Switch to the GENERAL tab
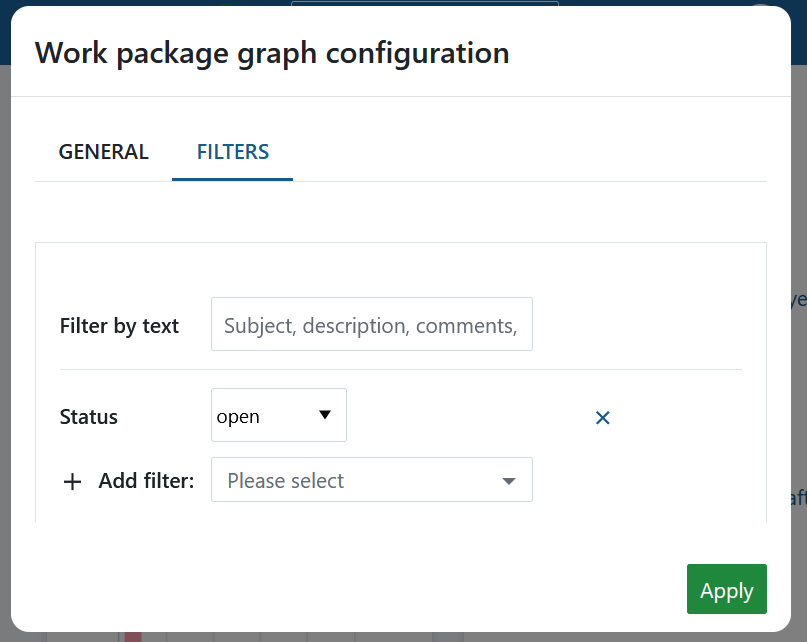The height and width of the screenshot is (642, 807). pyautogui.click(x=103, y=151)
